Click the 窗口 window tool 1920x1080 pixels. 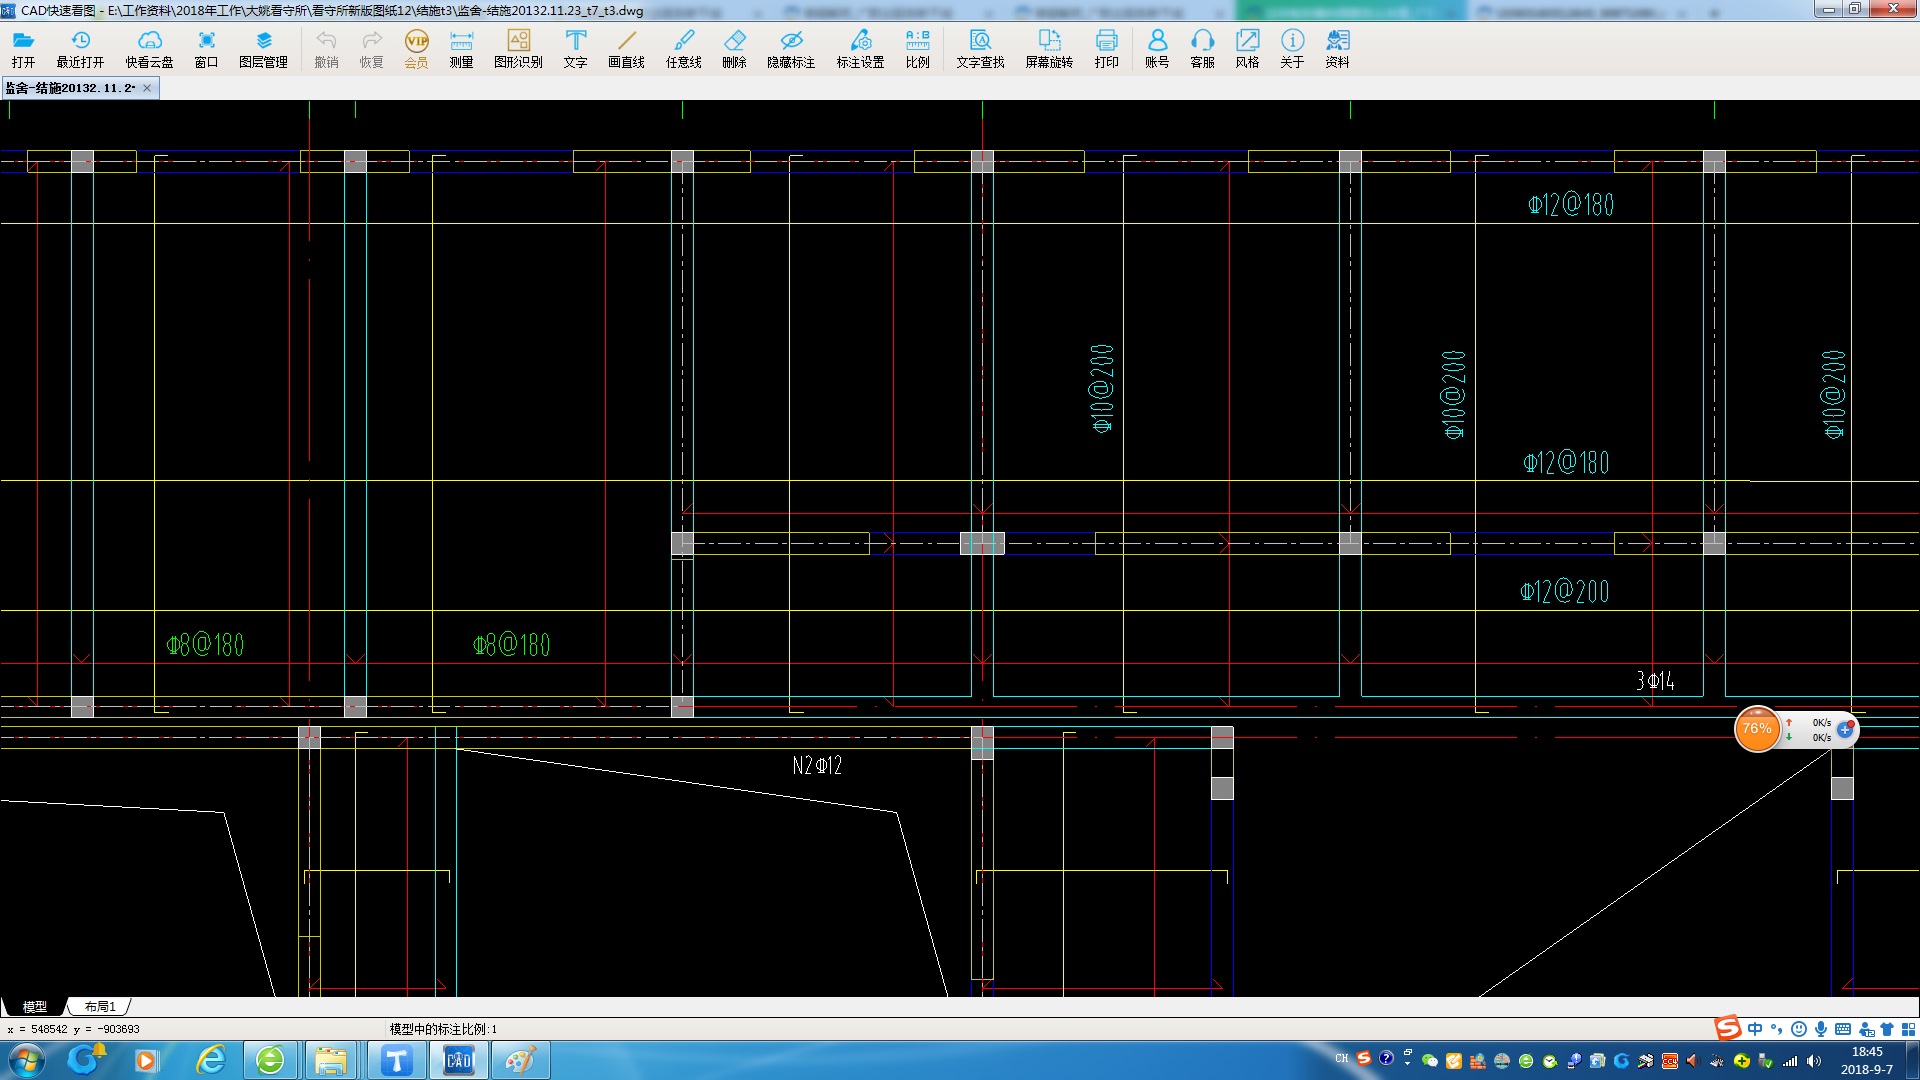point(206,48)
